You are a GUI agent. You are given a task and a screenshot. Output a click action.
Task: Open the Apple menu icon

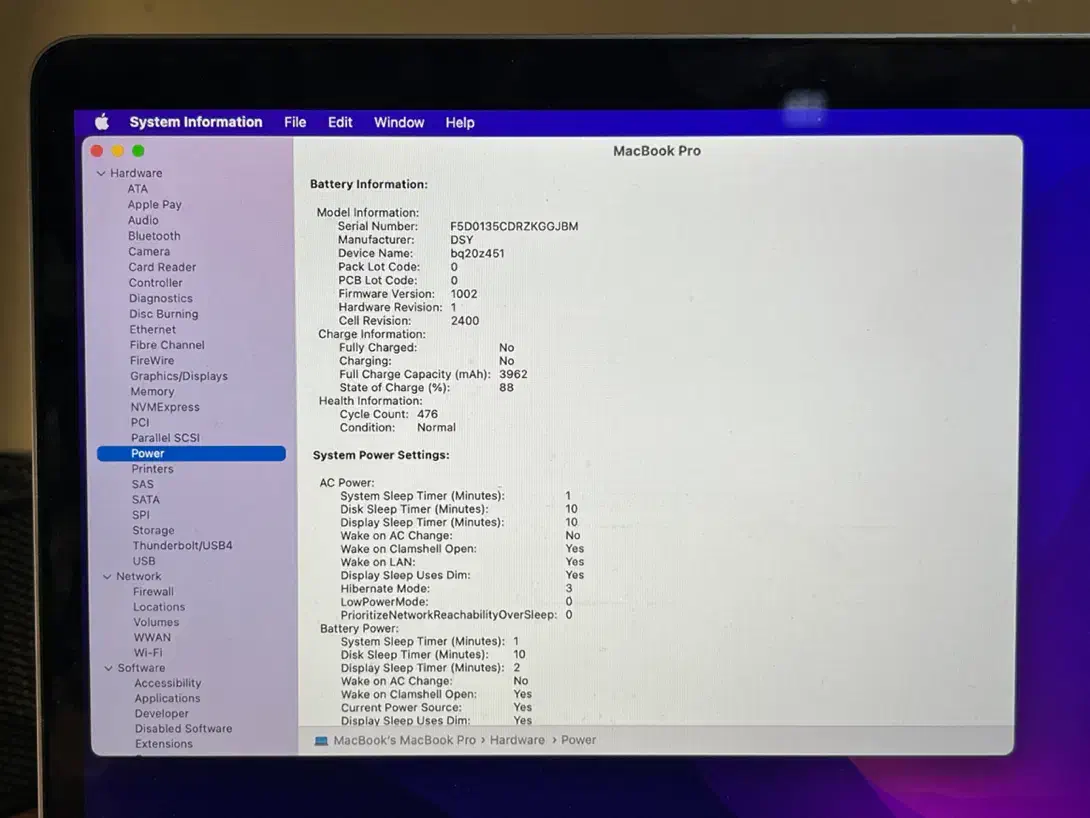[102, 122]
